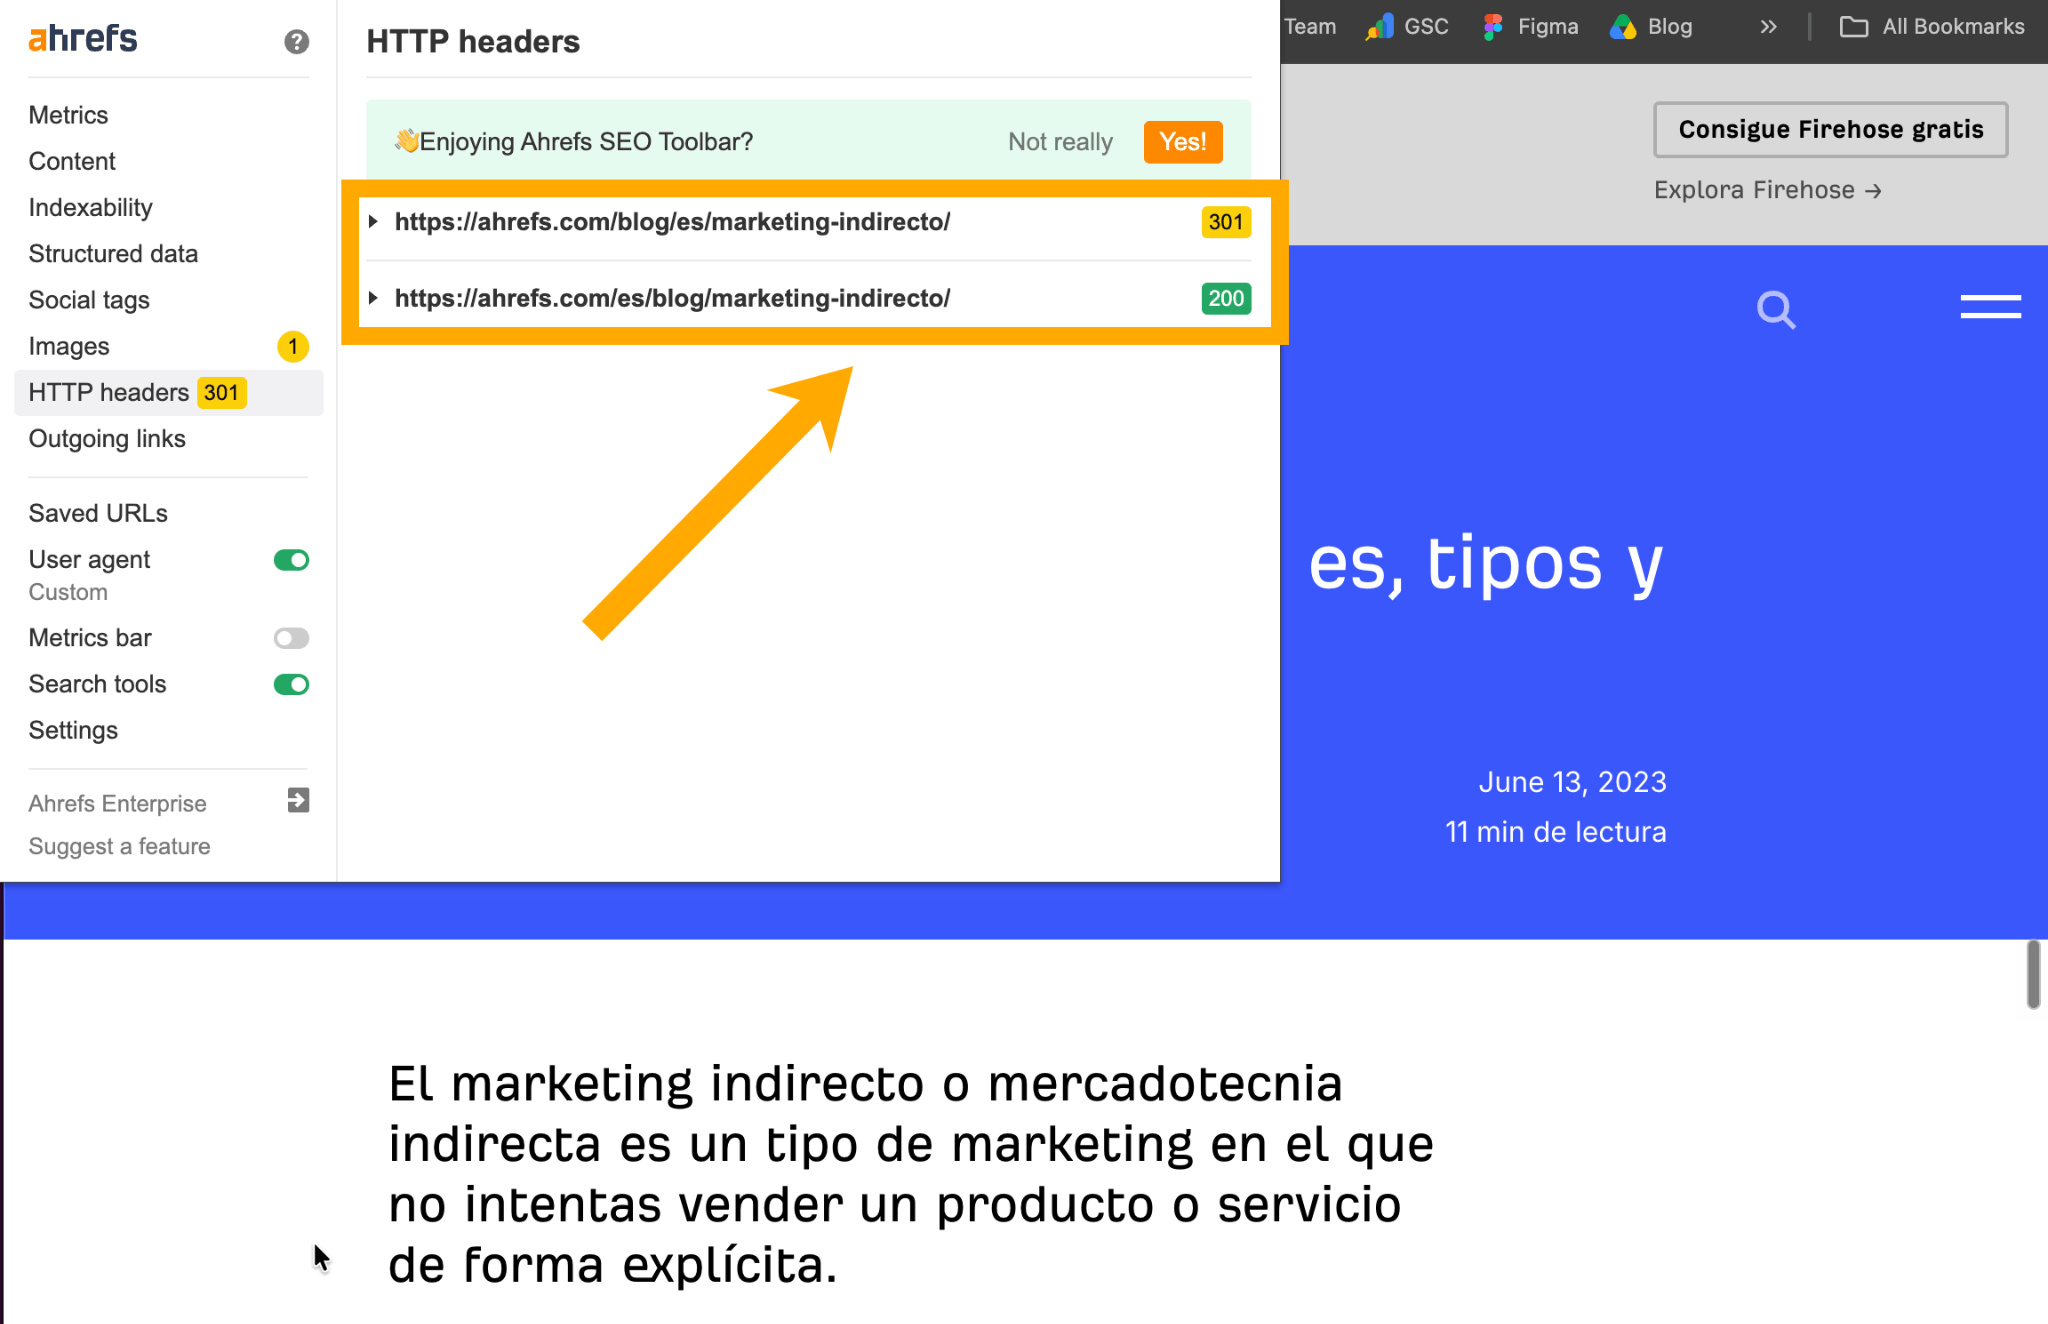Viewport: 2048px width, 1324px height.
Task: Follow the Explora Firehose link
Action: (1767, 190)
